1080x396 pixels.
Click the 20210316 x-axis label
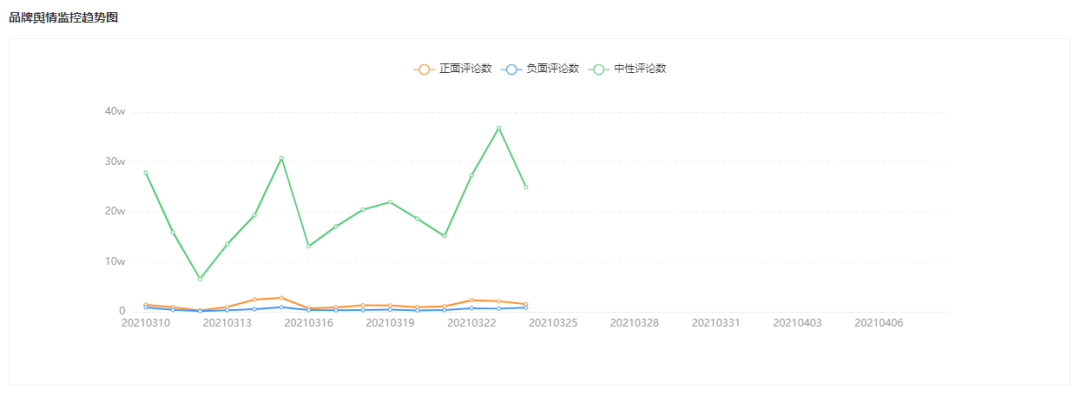(309, 322)
